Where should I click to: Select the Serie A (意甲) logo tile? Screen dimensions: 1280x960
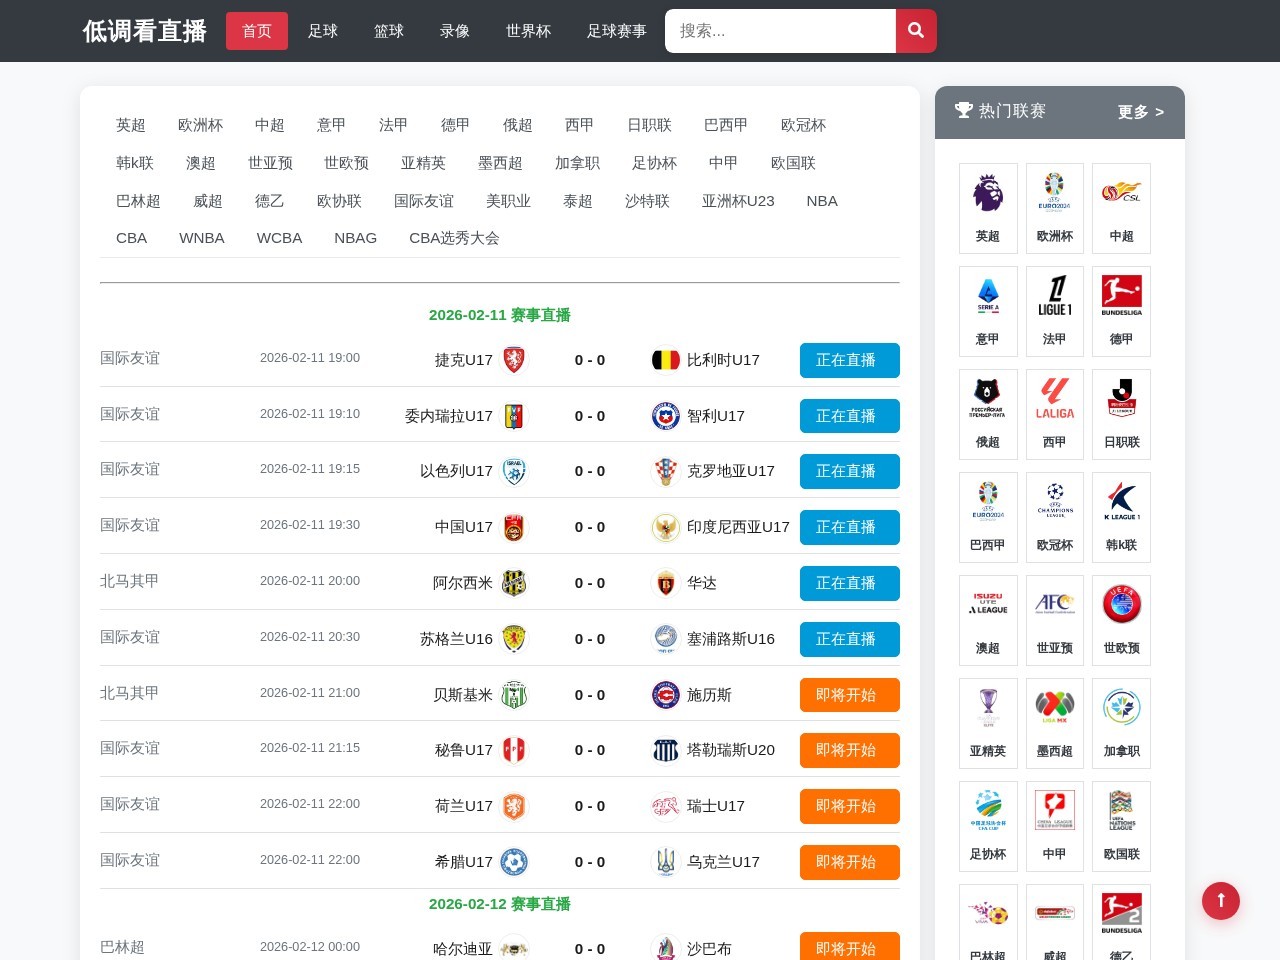tap(988, 311)
